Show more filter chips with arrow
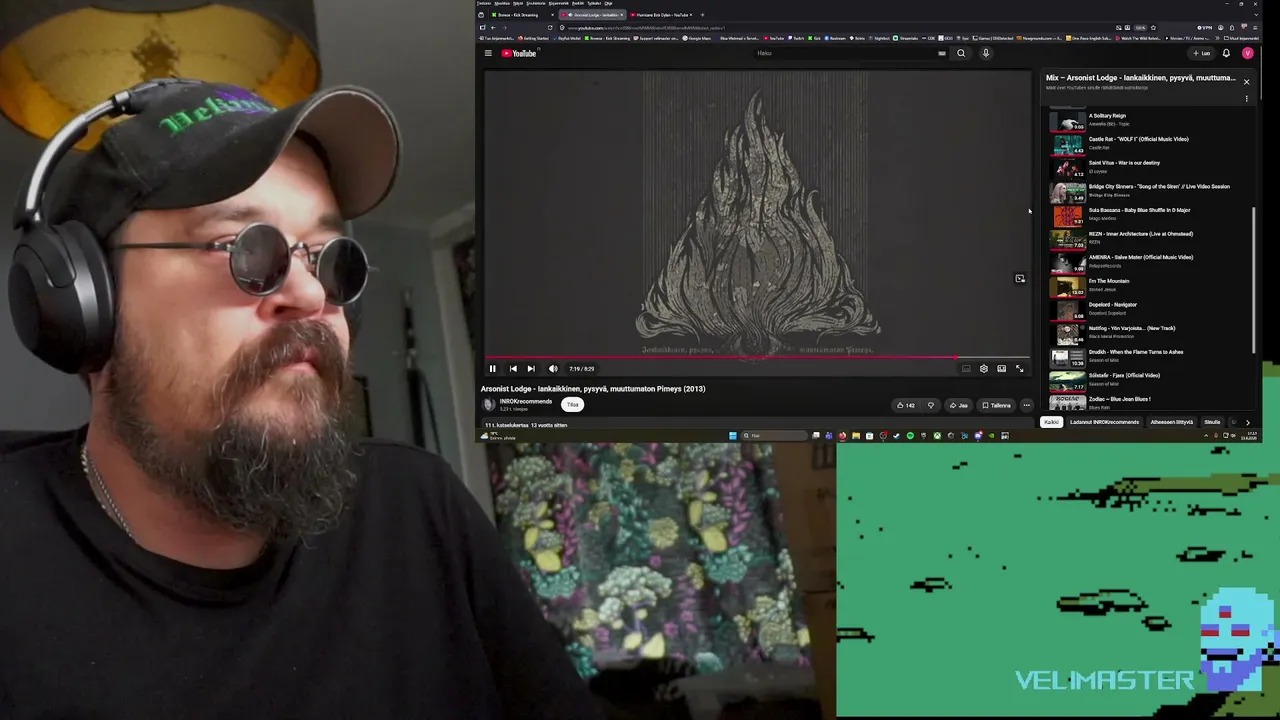Screen dimensions: 1280x720 1247,422
